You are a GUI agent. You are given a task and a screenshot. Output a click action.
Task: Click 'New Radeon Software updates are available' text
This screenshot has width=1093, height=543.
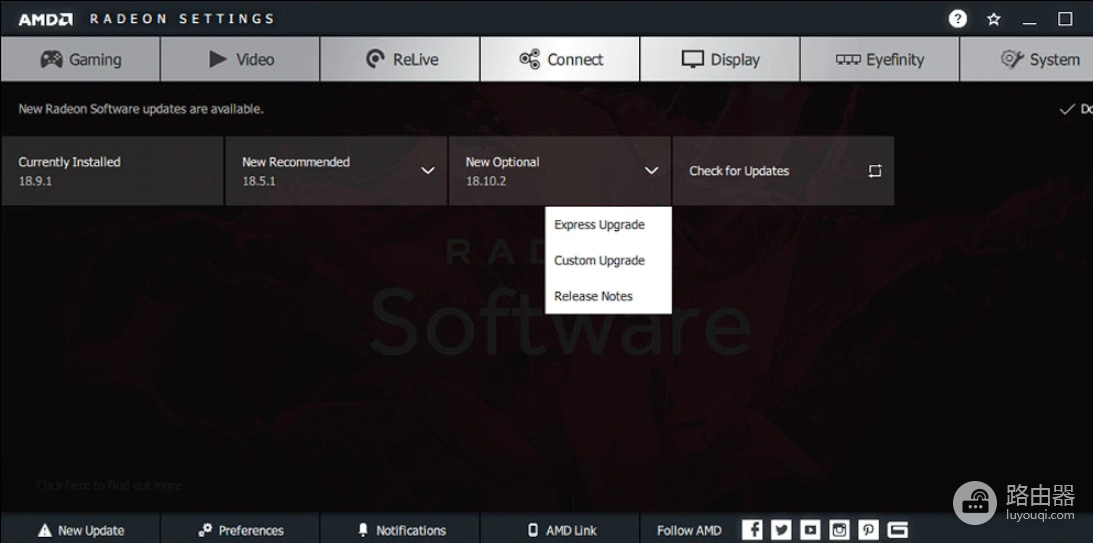141,109
